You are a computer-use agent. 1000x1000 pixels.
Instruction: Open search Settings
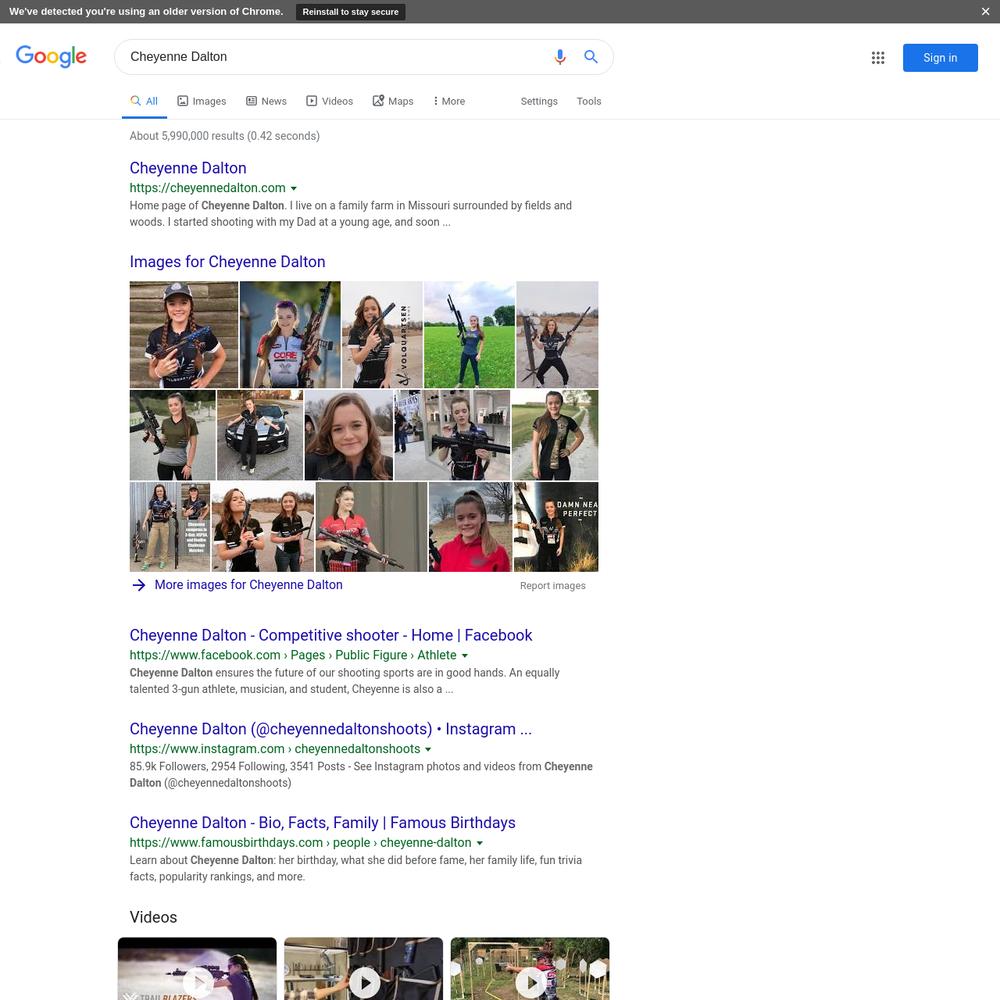coord(539,101)
